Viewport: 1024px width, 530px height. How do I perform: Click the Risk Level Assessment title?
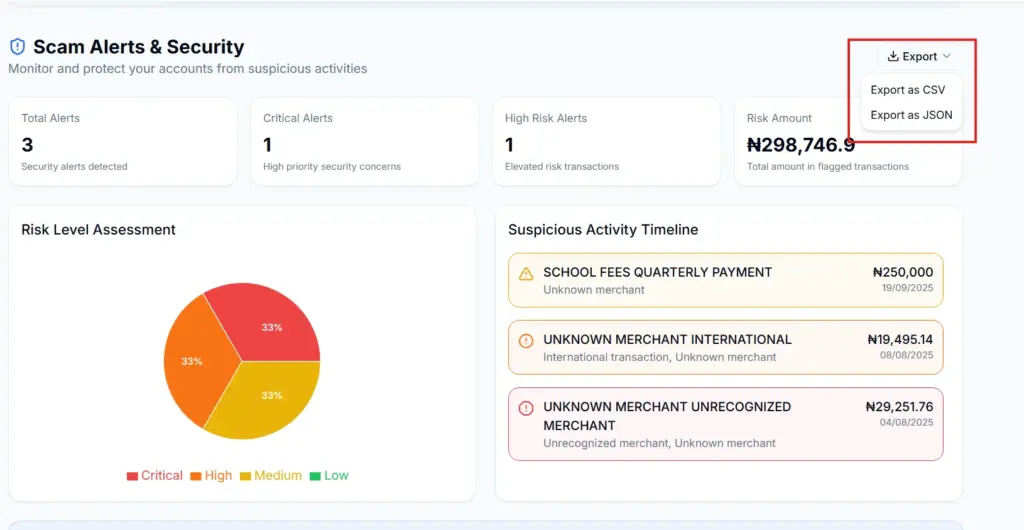99,230
